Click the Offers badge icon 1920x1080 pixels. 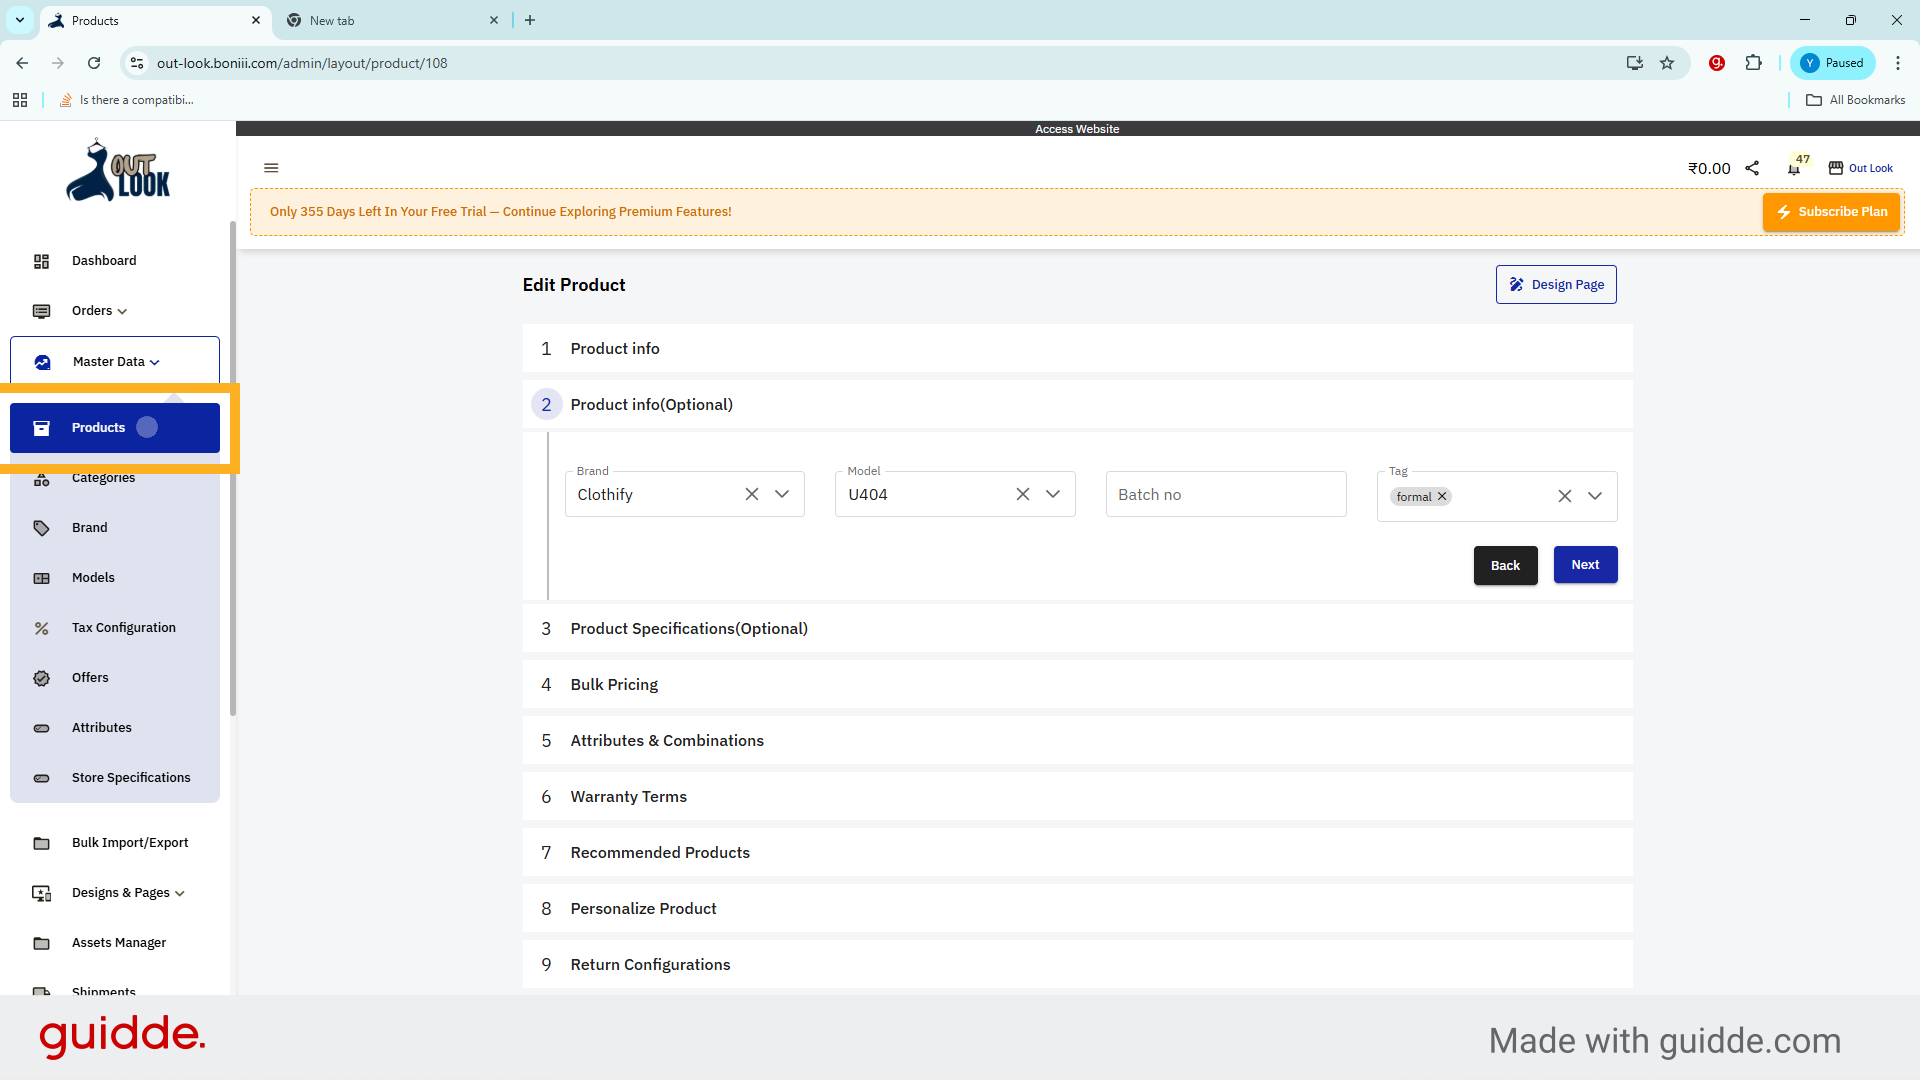click(41, 678)
